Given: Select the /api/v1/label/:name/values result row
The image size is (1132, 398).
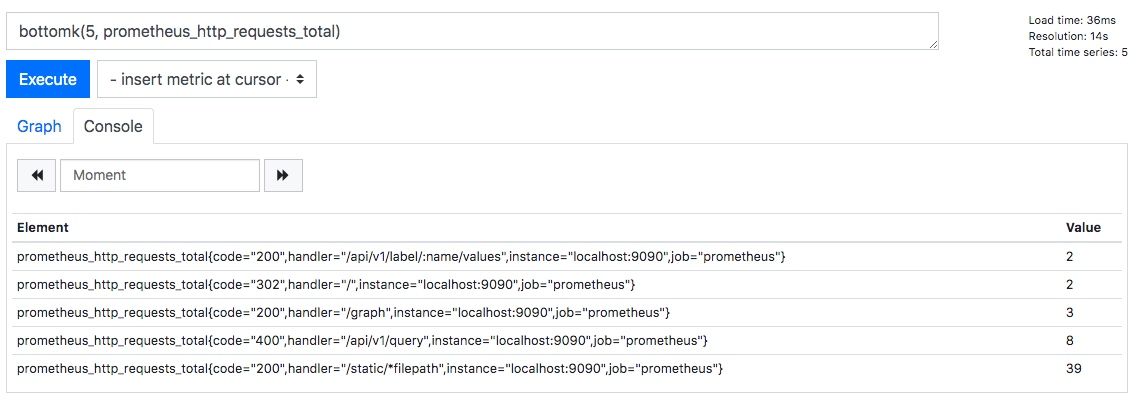Looking at the screenshot, I should tap(566, 256).
